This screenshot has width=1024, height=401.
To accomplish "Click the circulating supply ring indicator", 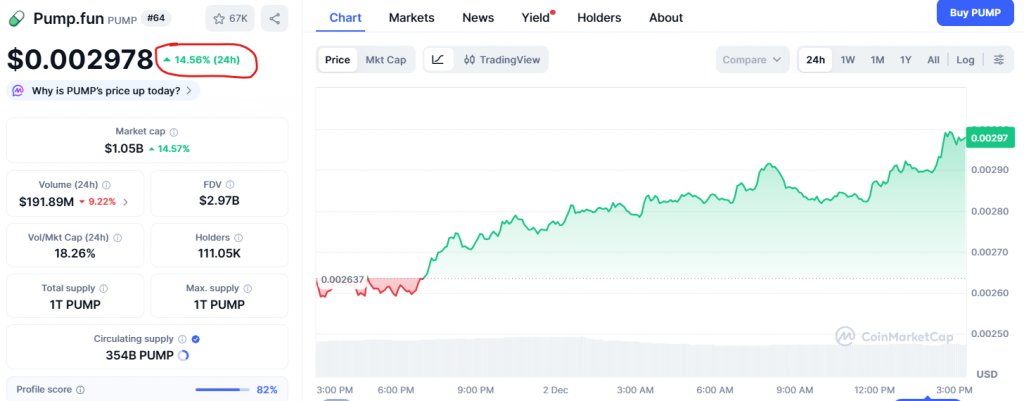I will coord(184,355).
